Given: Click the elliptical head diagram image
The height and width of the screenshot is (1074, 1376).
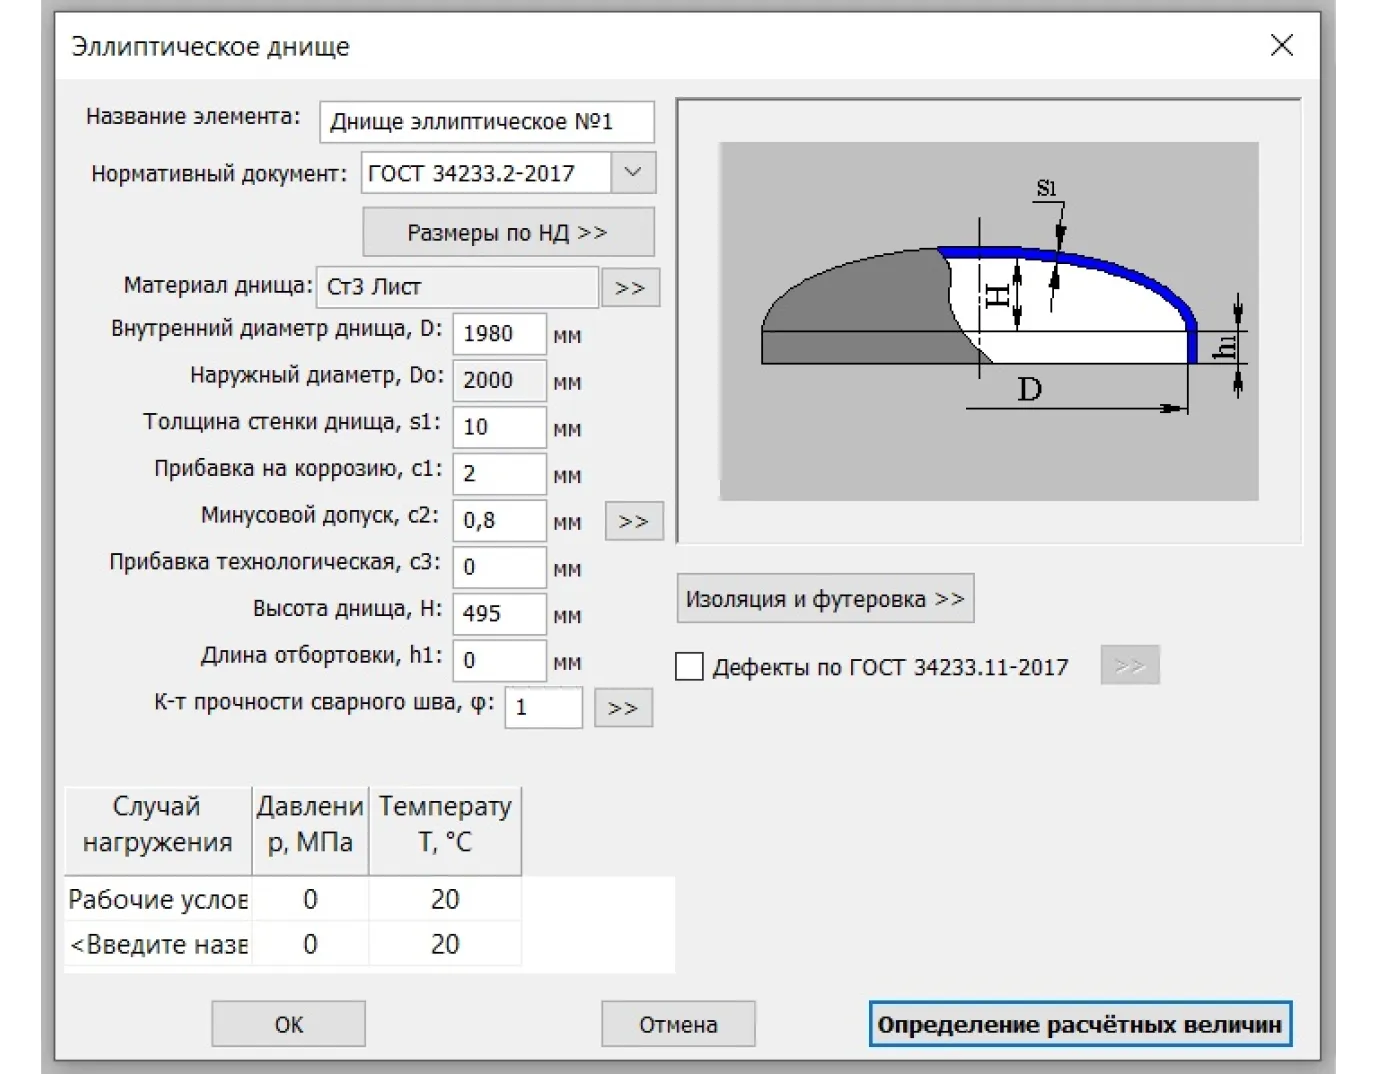Looking at the screenshot, I should (988, 321).
